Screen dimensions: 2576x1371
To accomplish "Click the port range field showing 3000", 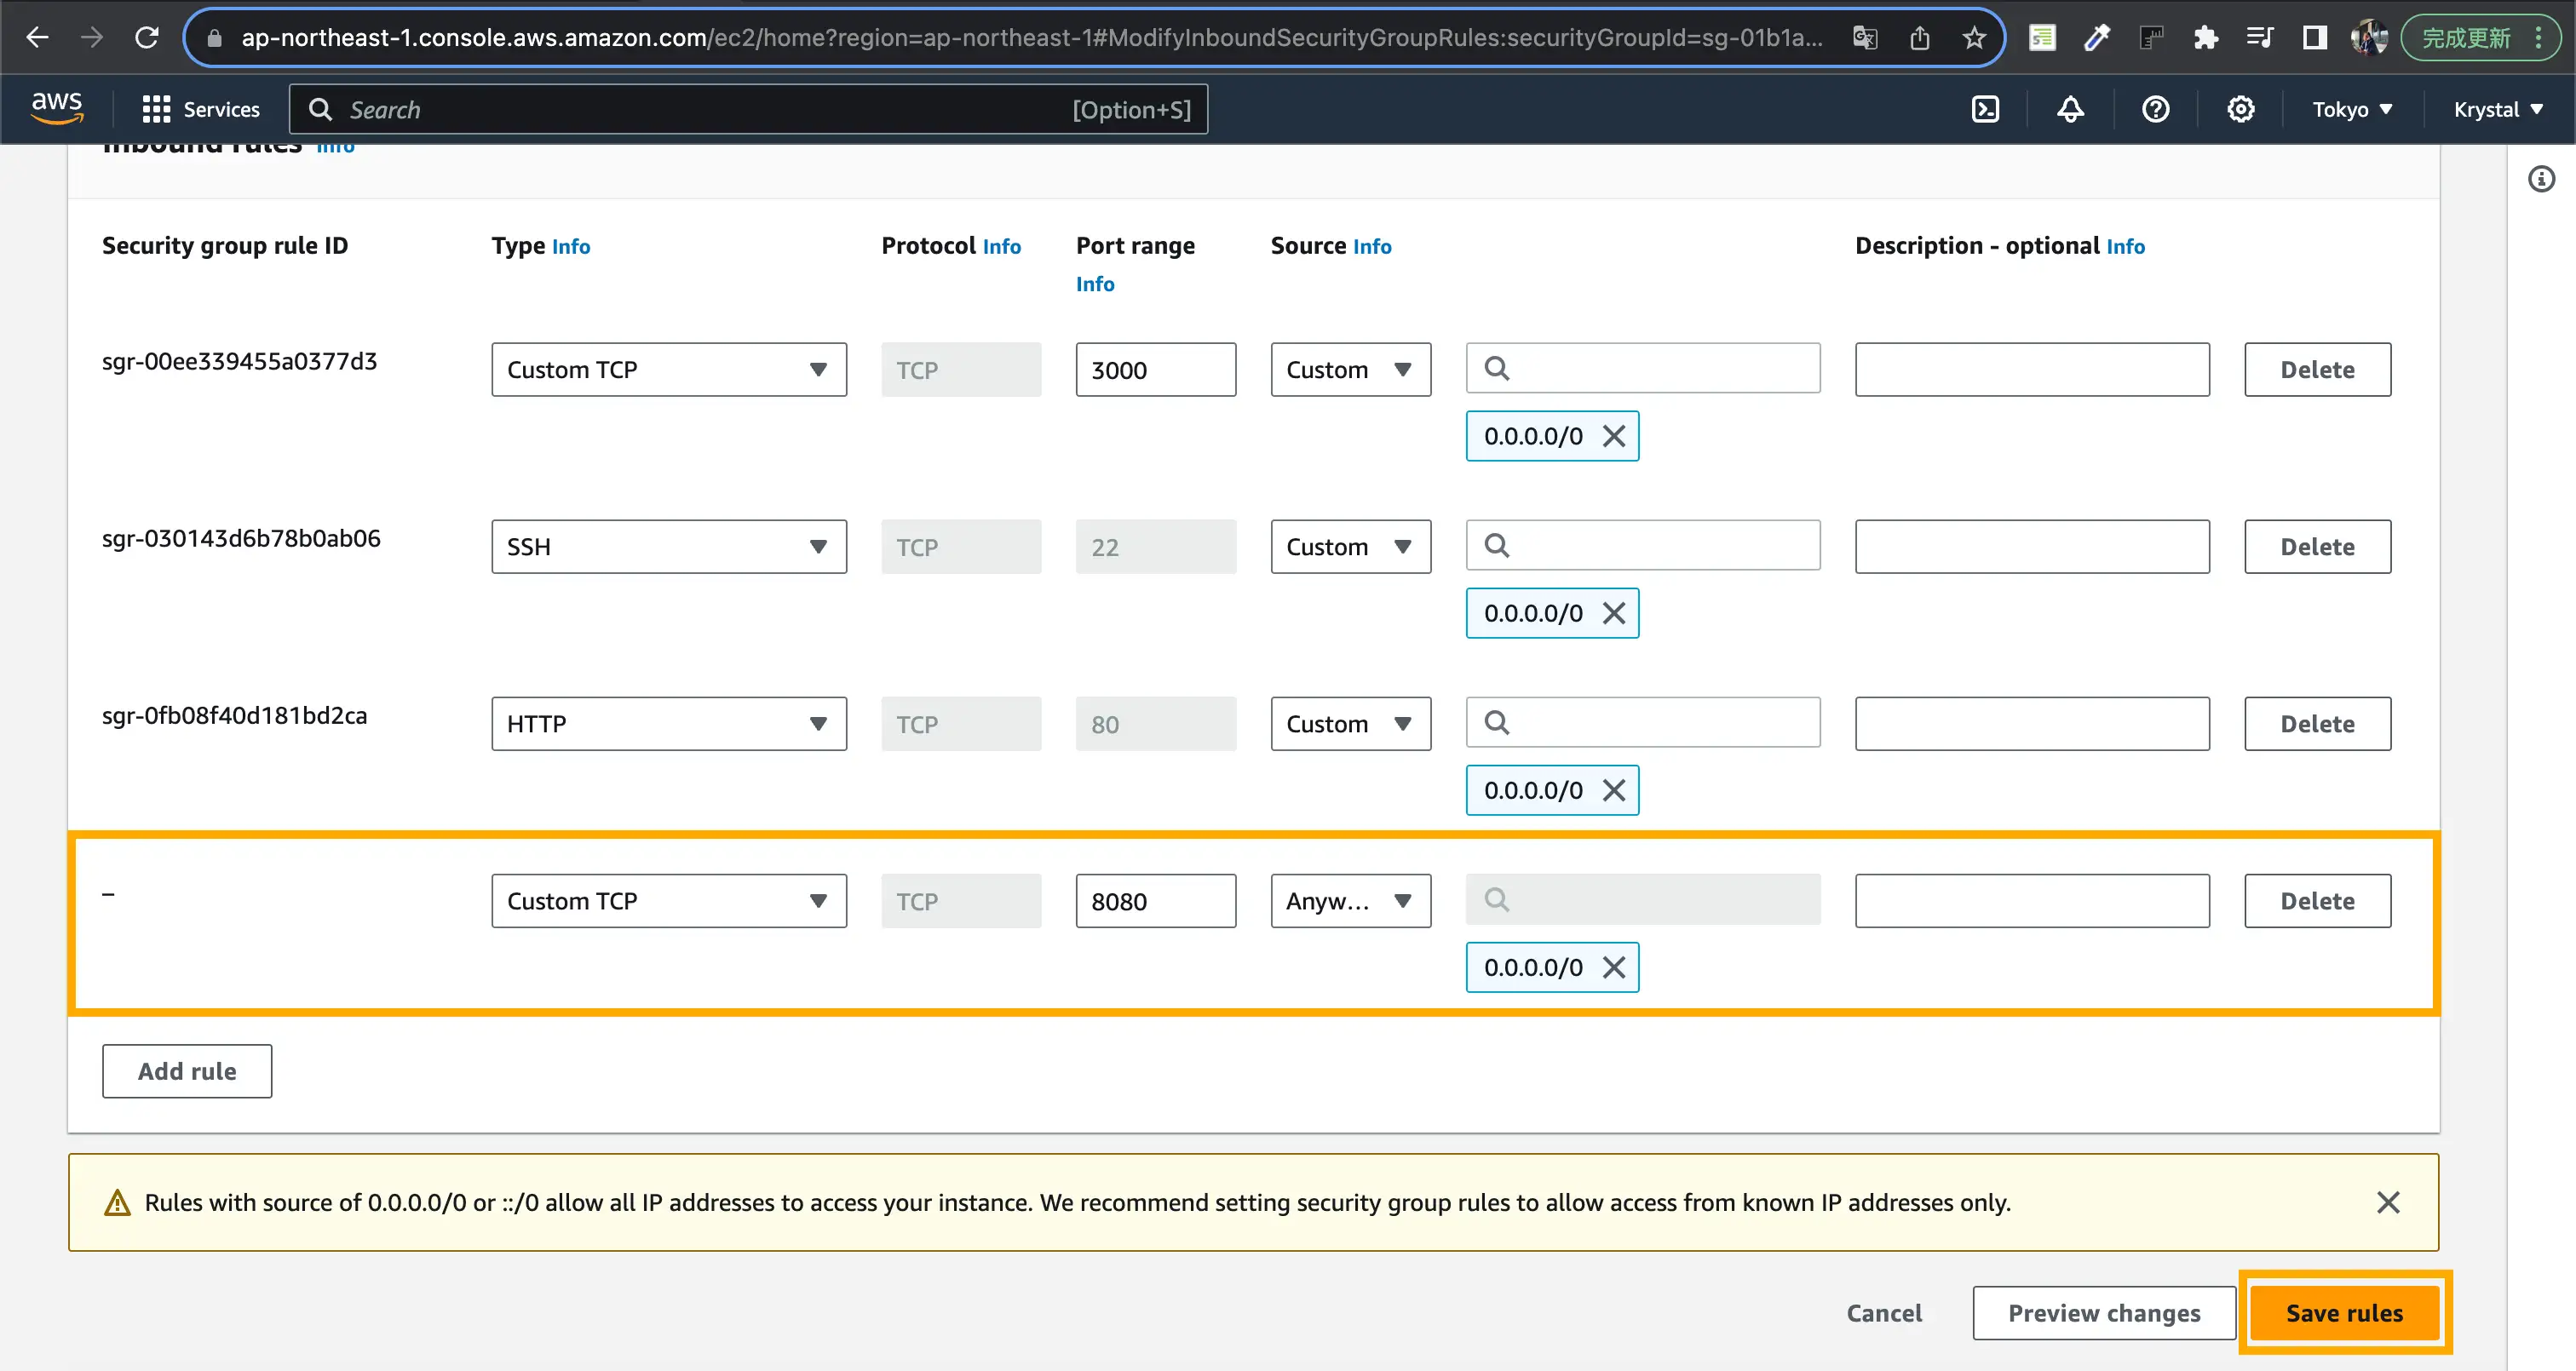I will click(x=1156, y=370).
